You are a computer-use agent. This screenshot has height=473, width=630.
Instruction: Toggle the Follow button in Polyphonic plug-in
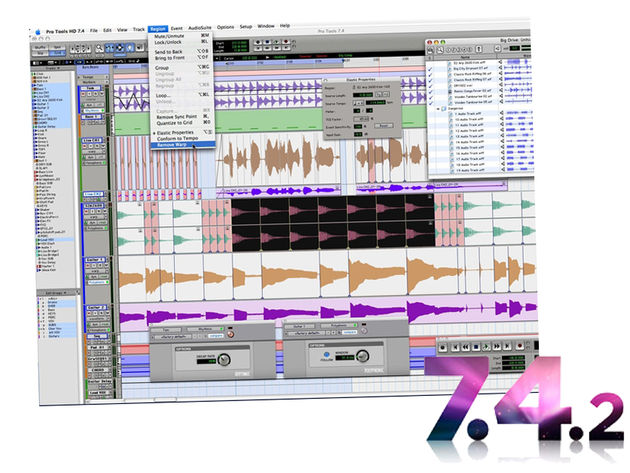327,354
